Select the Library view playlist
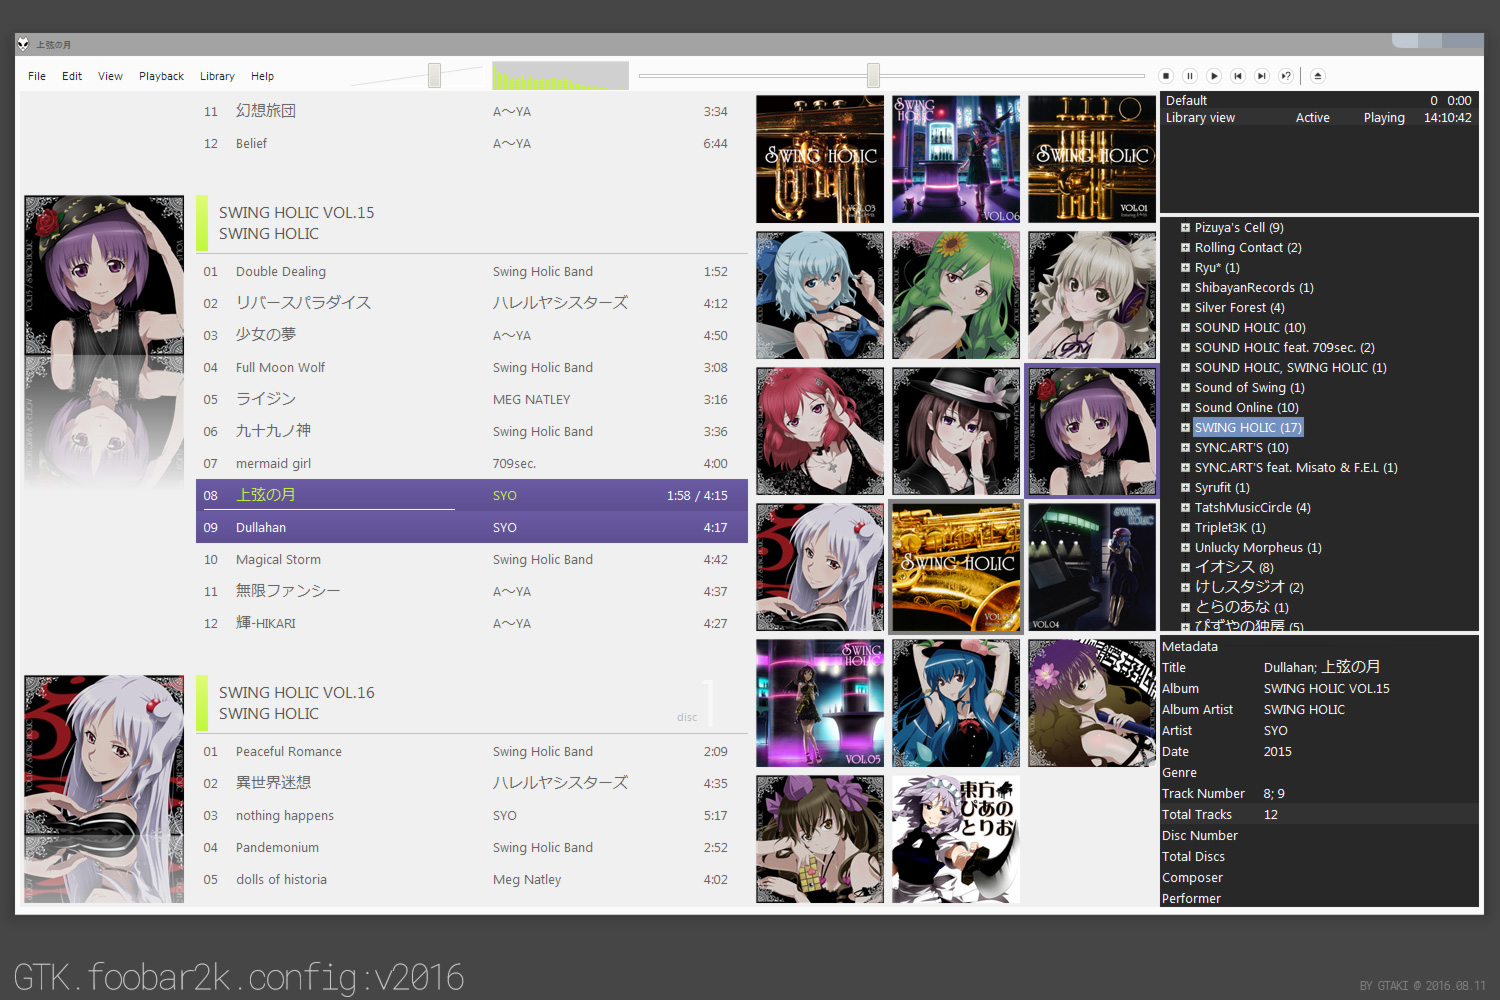The width and height of the screenshot is (1500, 1000). pyautogui.click(x=1318, y=118)
